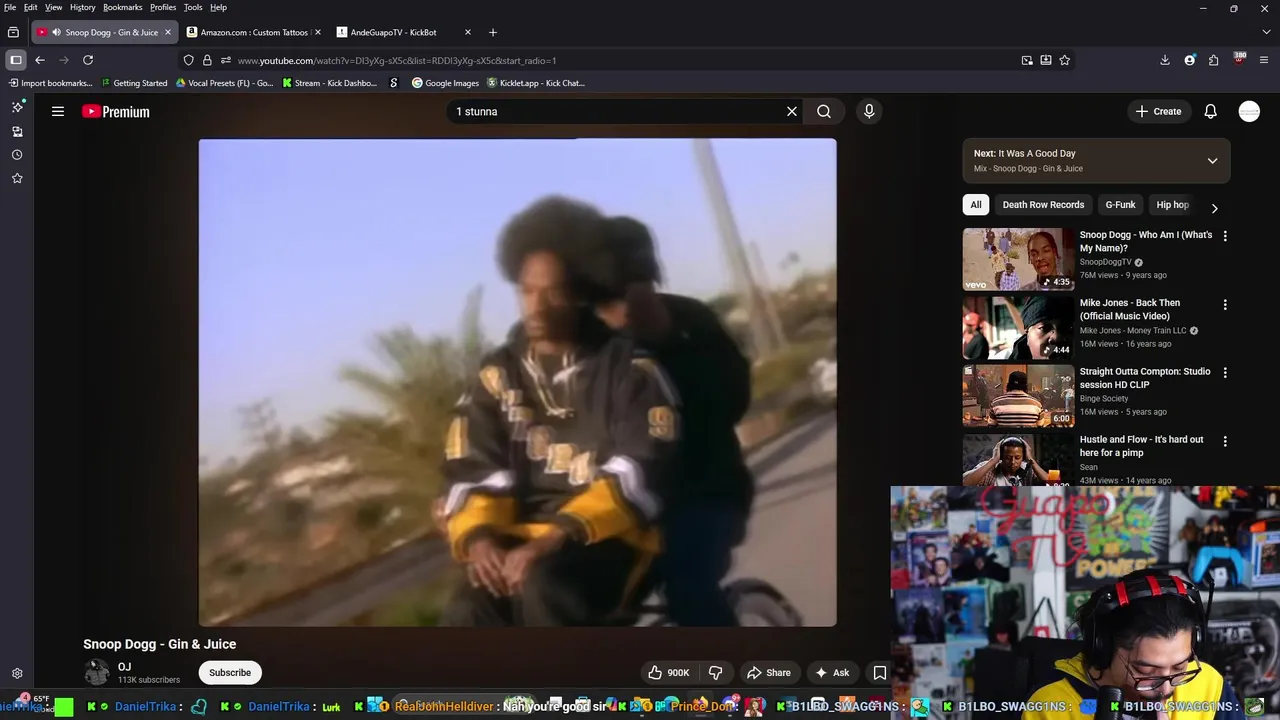Close the Amazon tab

pos(318,32)
